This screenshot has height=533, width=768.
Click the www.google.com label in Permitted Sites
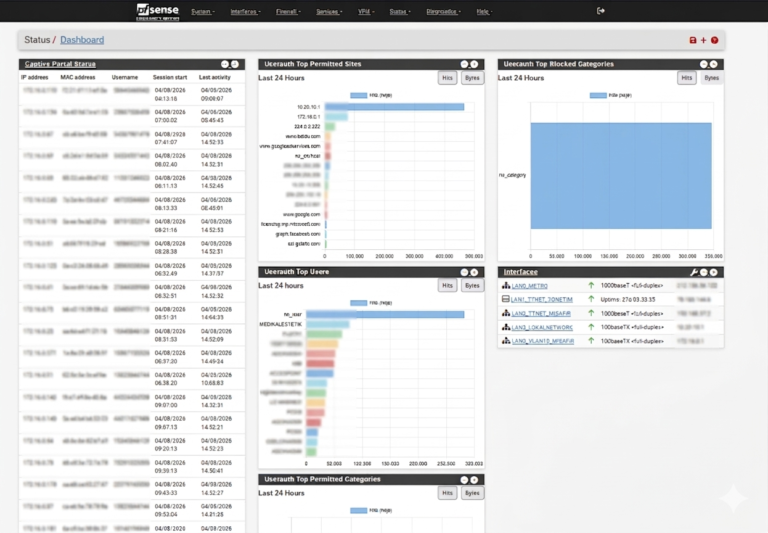(301, 215)
